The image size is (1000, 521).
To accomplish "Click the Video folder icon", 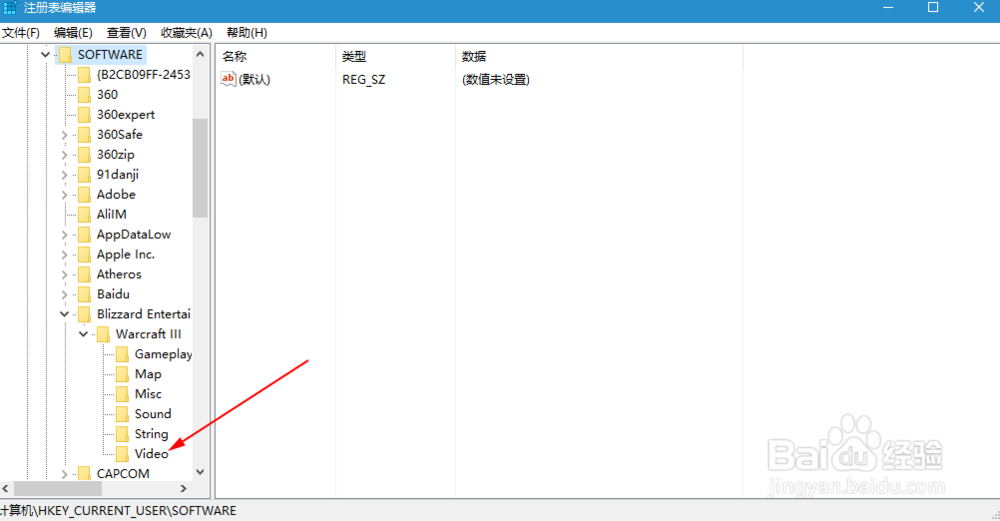I will (122, 454).
